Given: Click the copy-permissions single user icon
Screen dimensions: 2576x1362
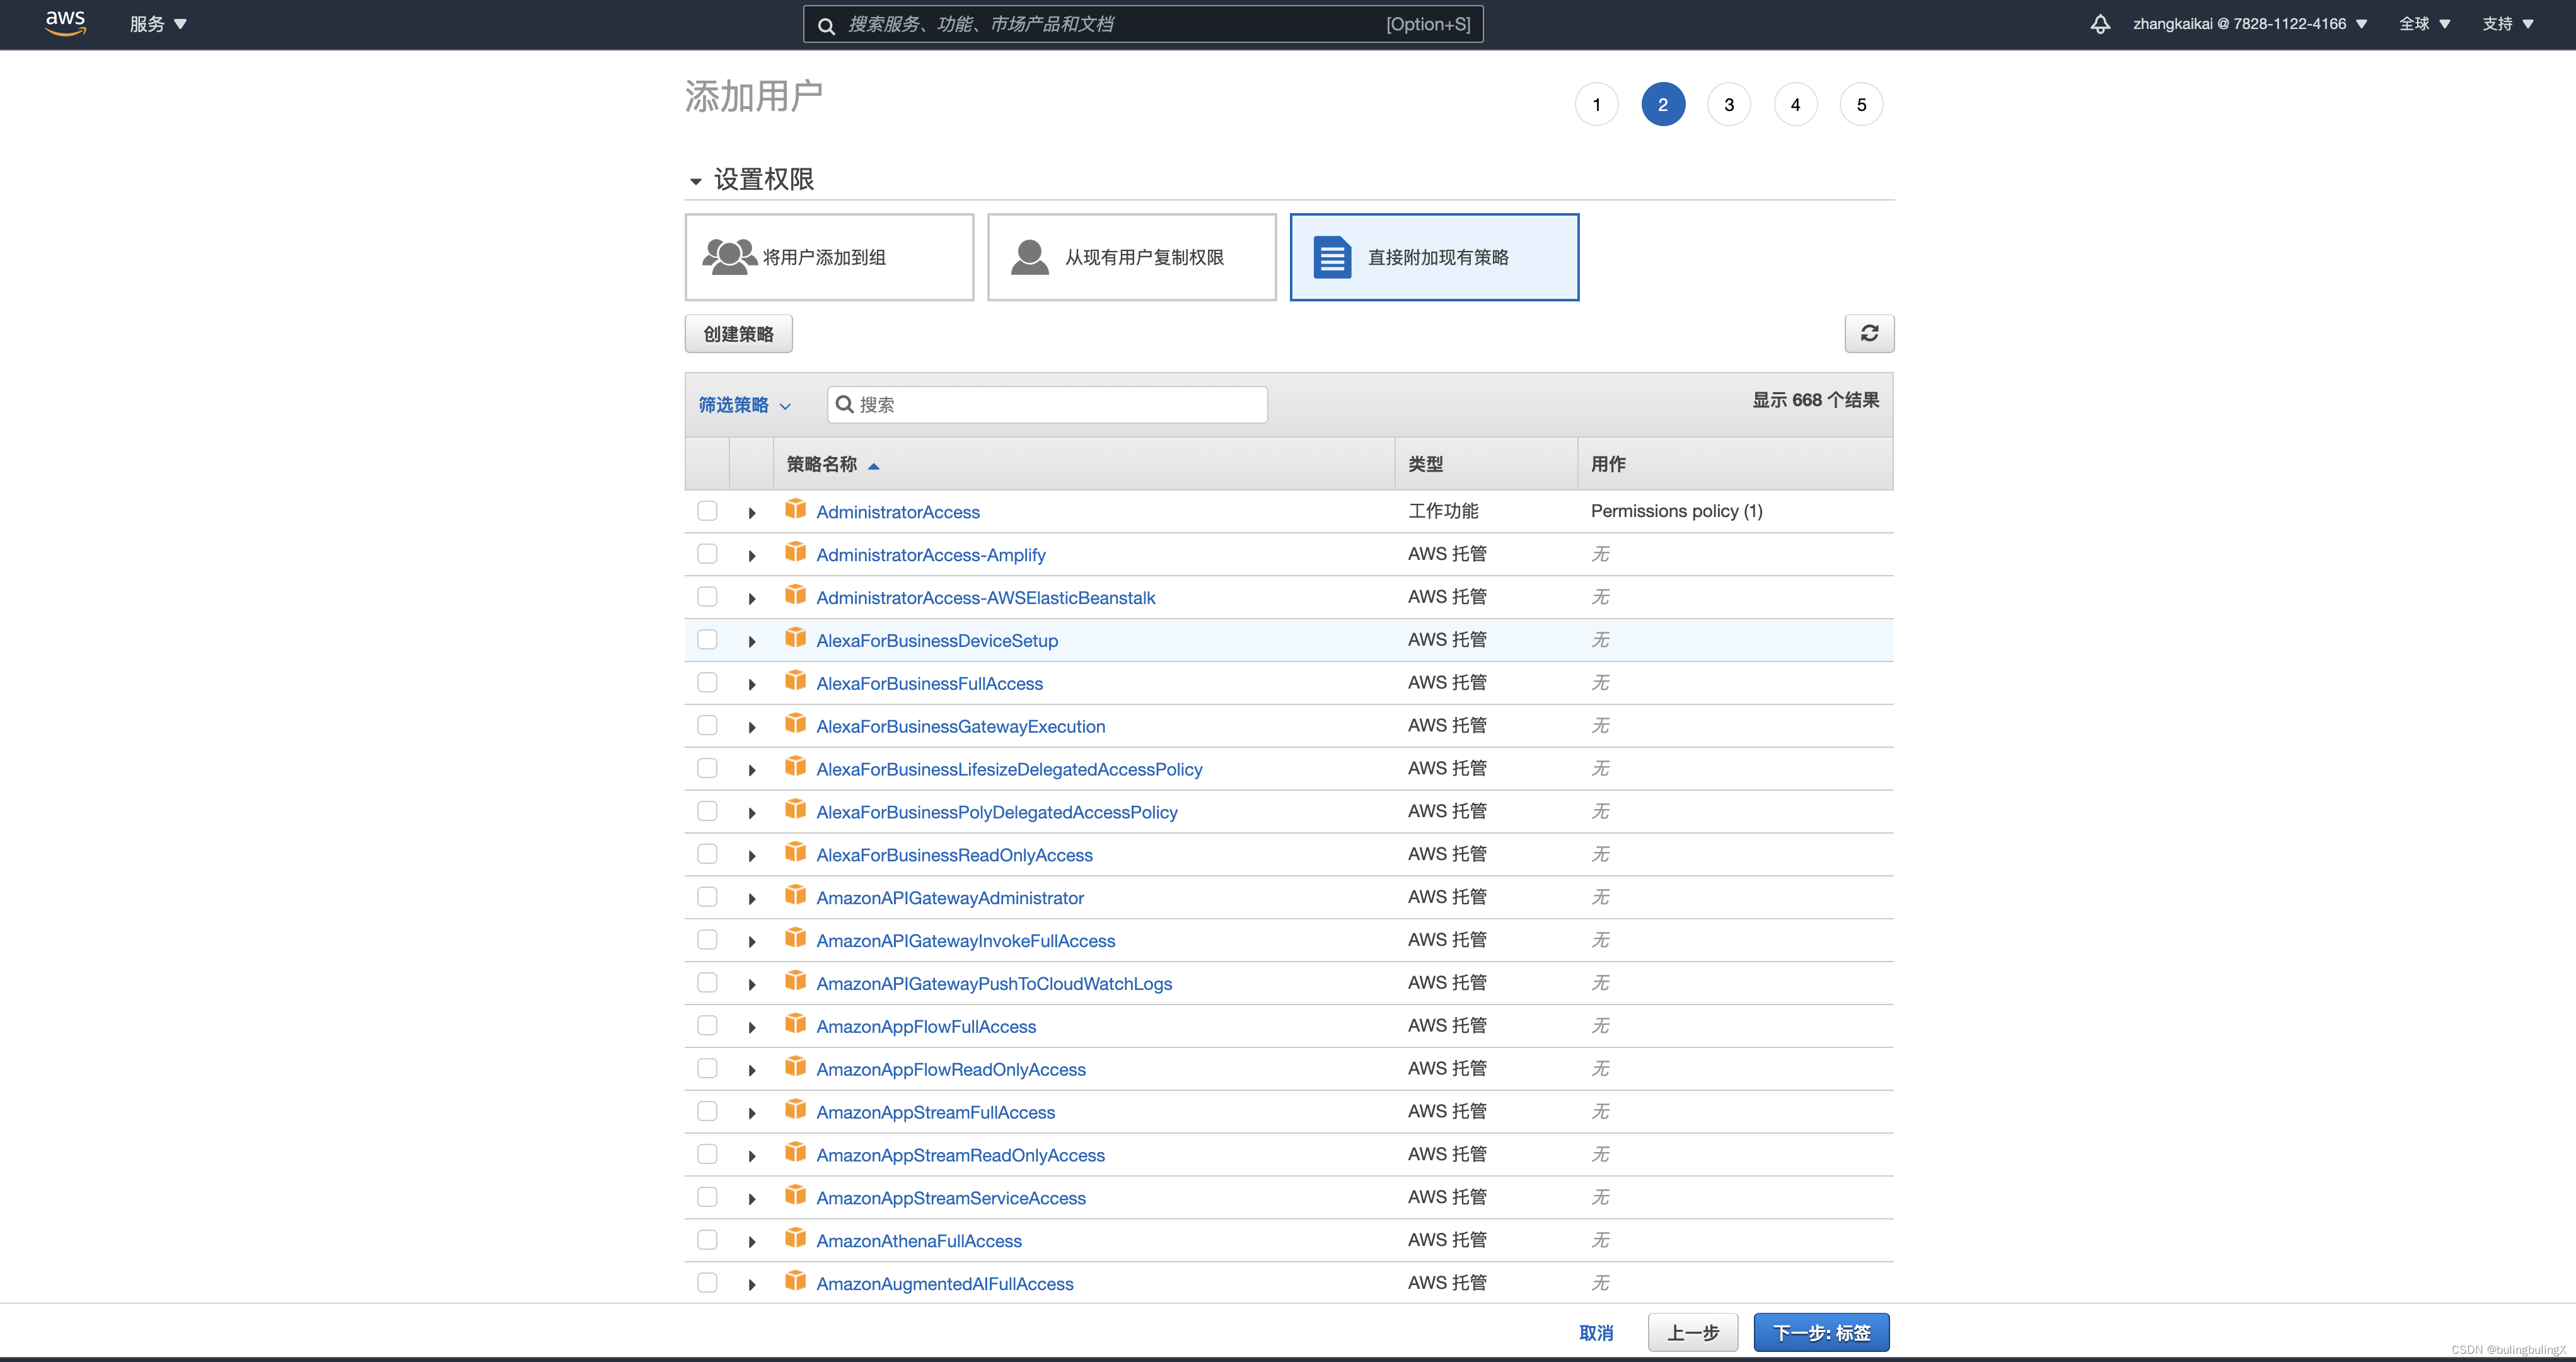Looking at the screenshot, I should pos(1029,257).
